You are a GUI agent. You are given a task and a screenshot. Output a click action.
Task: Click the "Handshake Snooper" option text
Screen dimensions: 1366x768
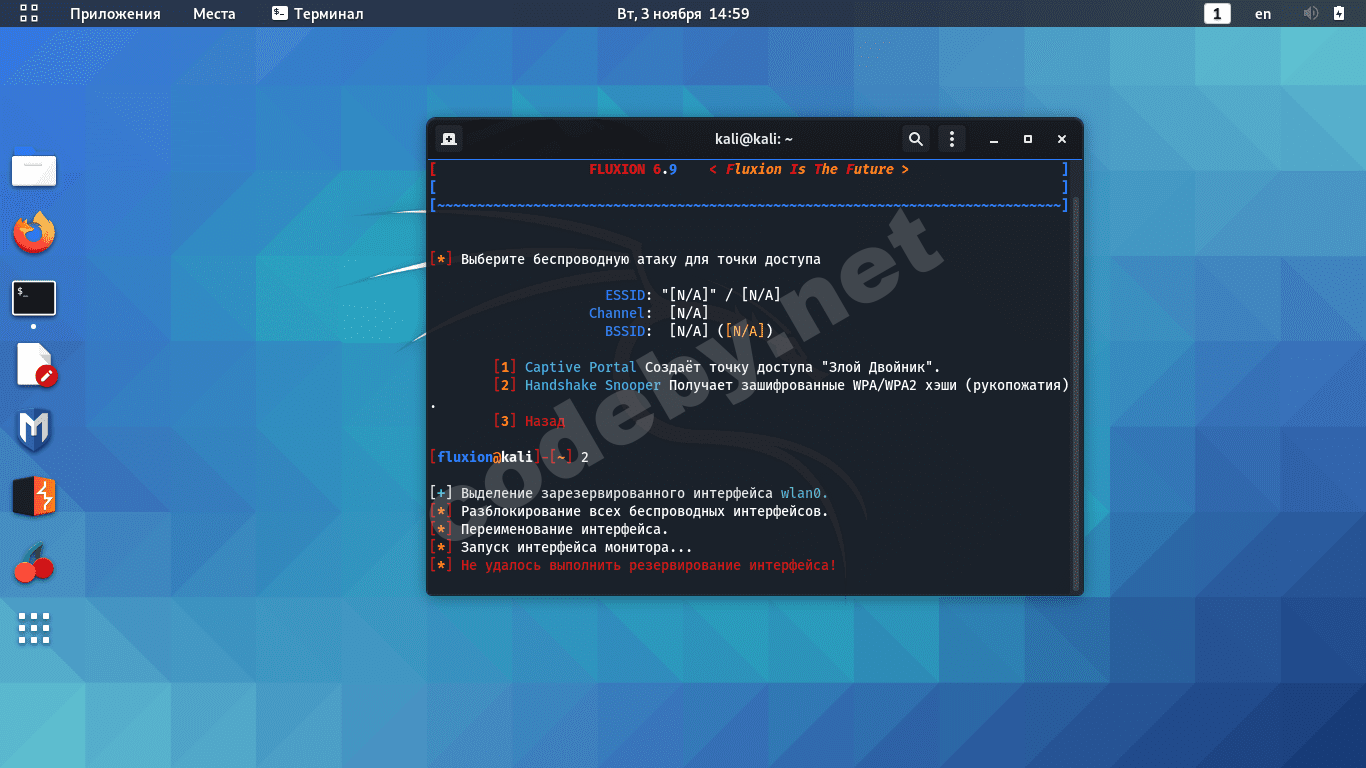[x=592, y=385]
